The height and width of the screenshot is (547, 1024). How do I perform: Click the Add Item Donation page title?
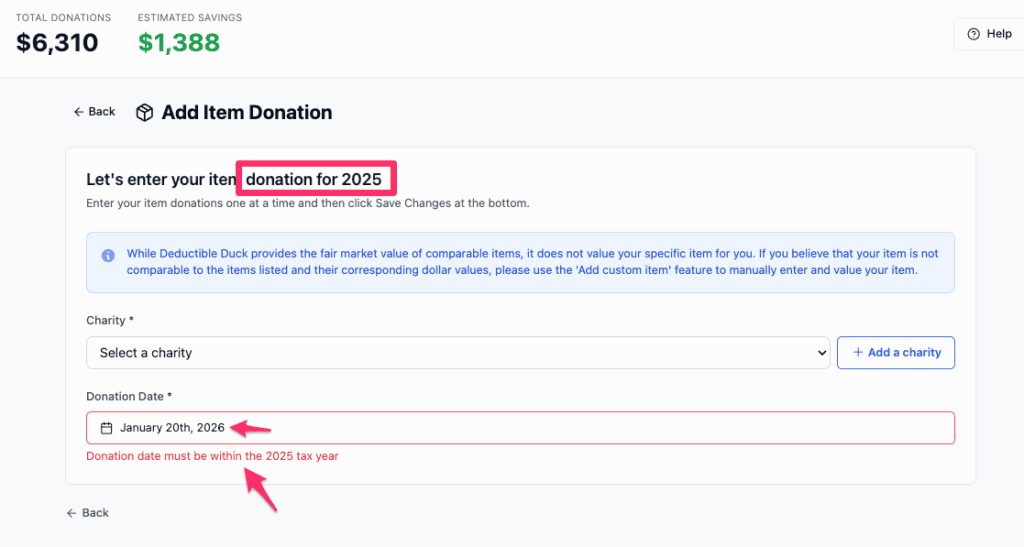pos(247,113)
